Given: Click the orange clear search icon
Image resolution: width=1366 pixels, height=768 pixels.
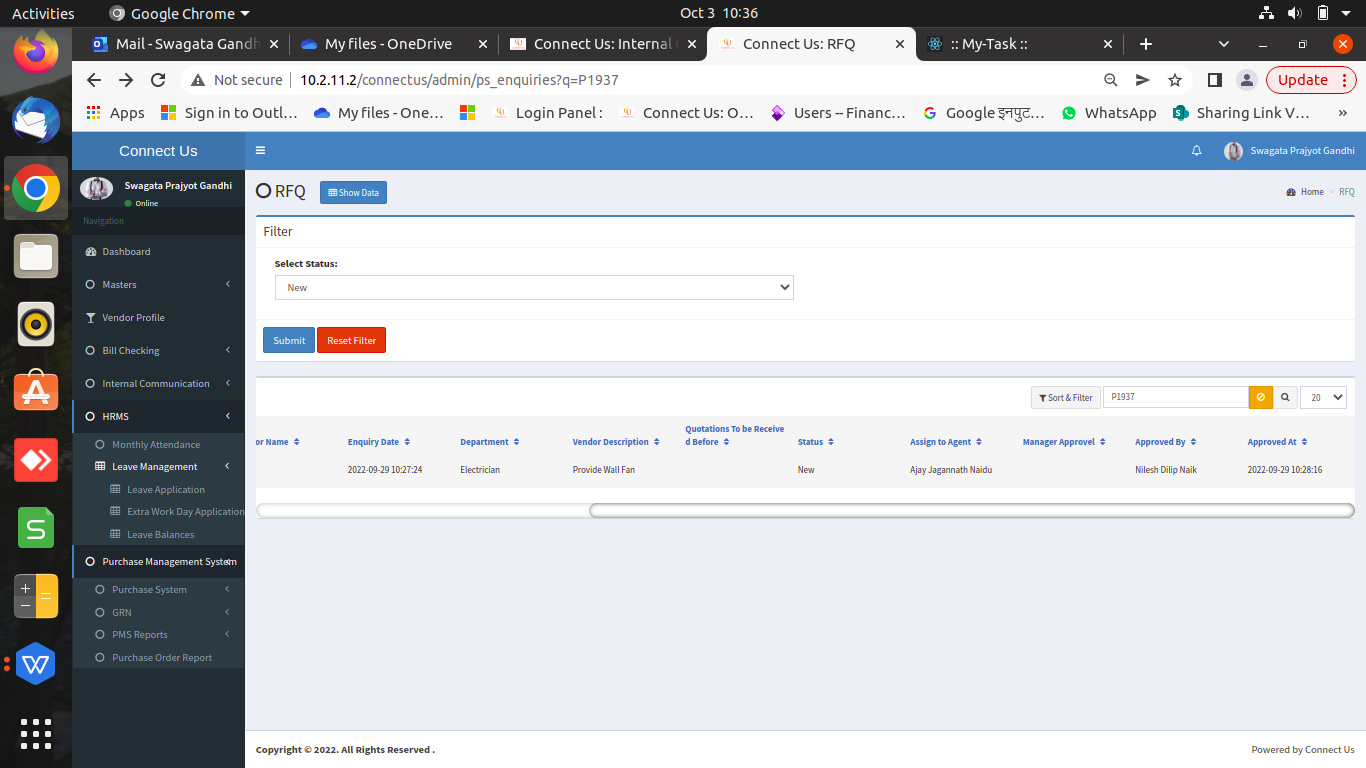Looking at the screenshot, I should click(1261, 397).
